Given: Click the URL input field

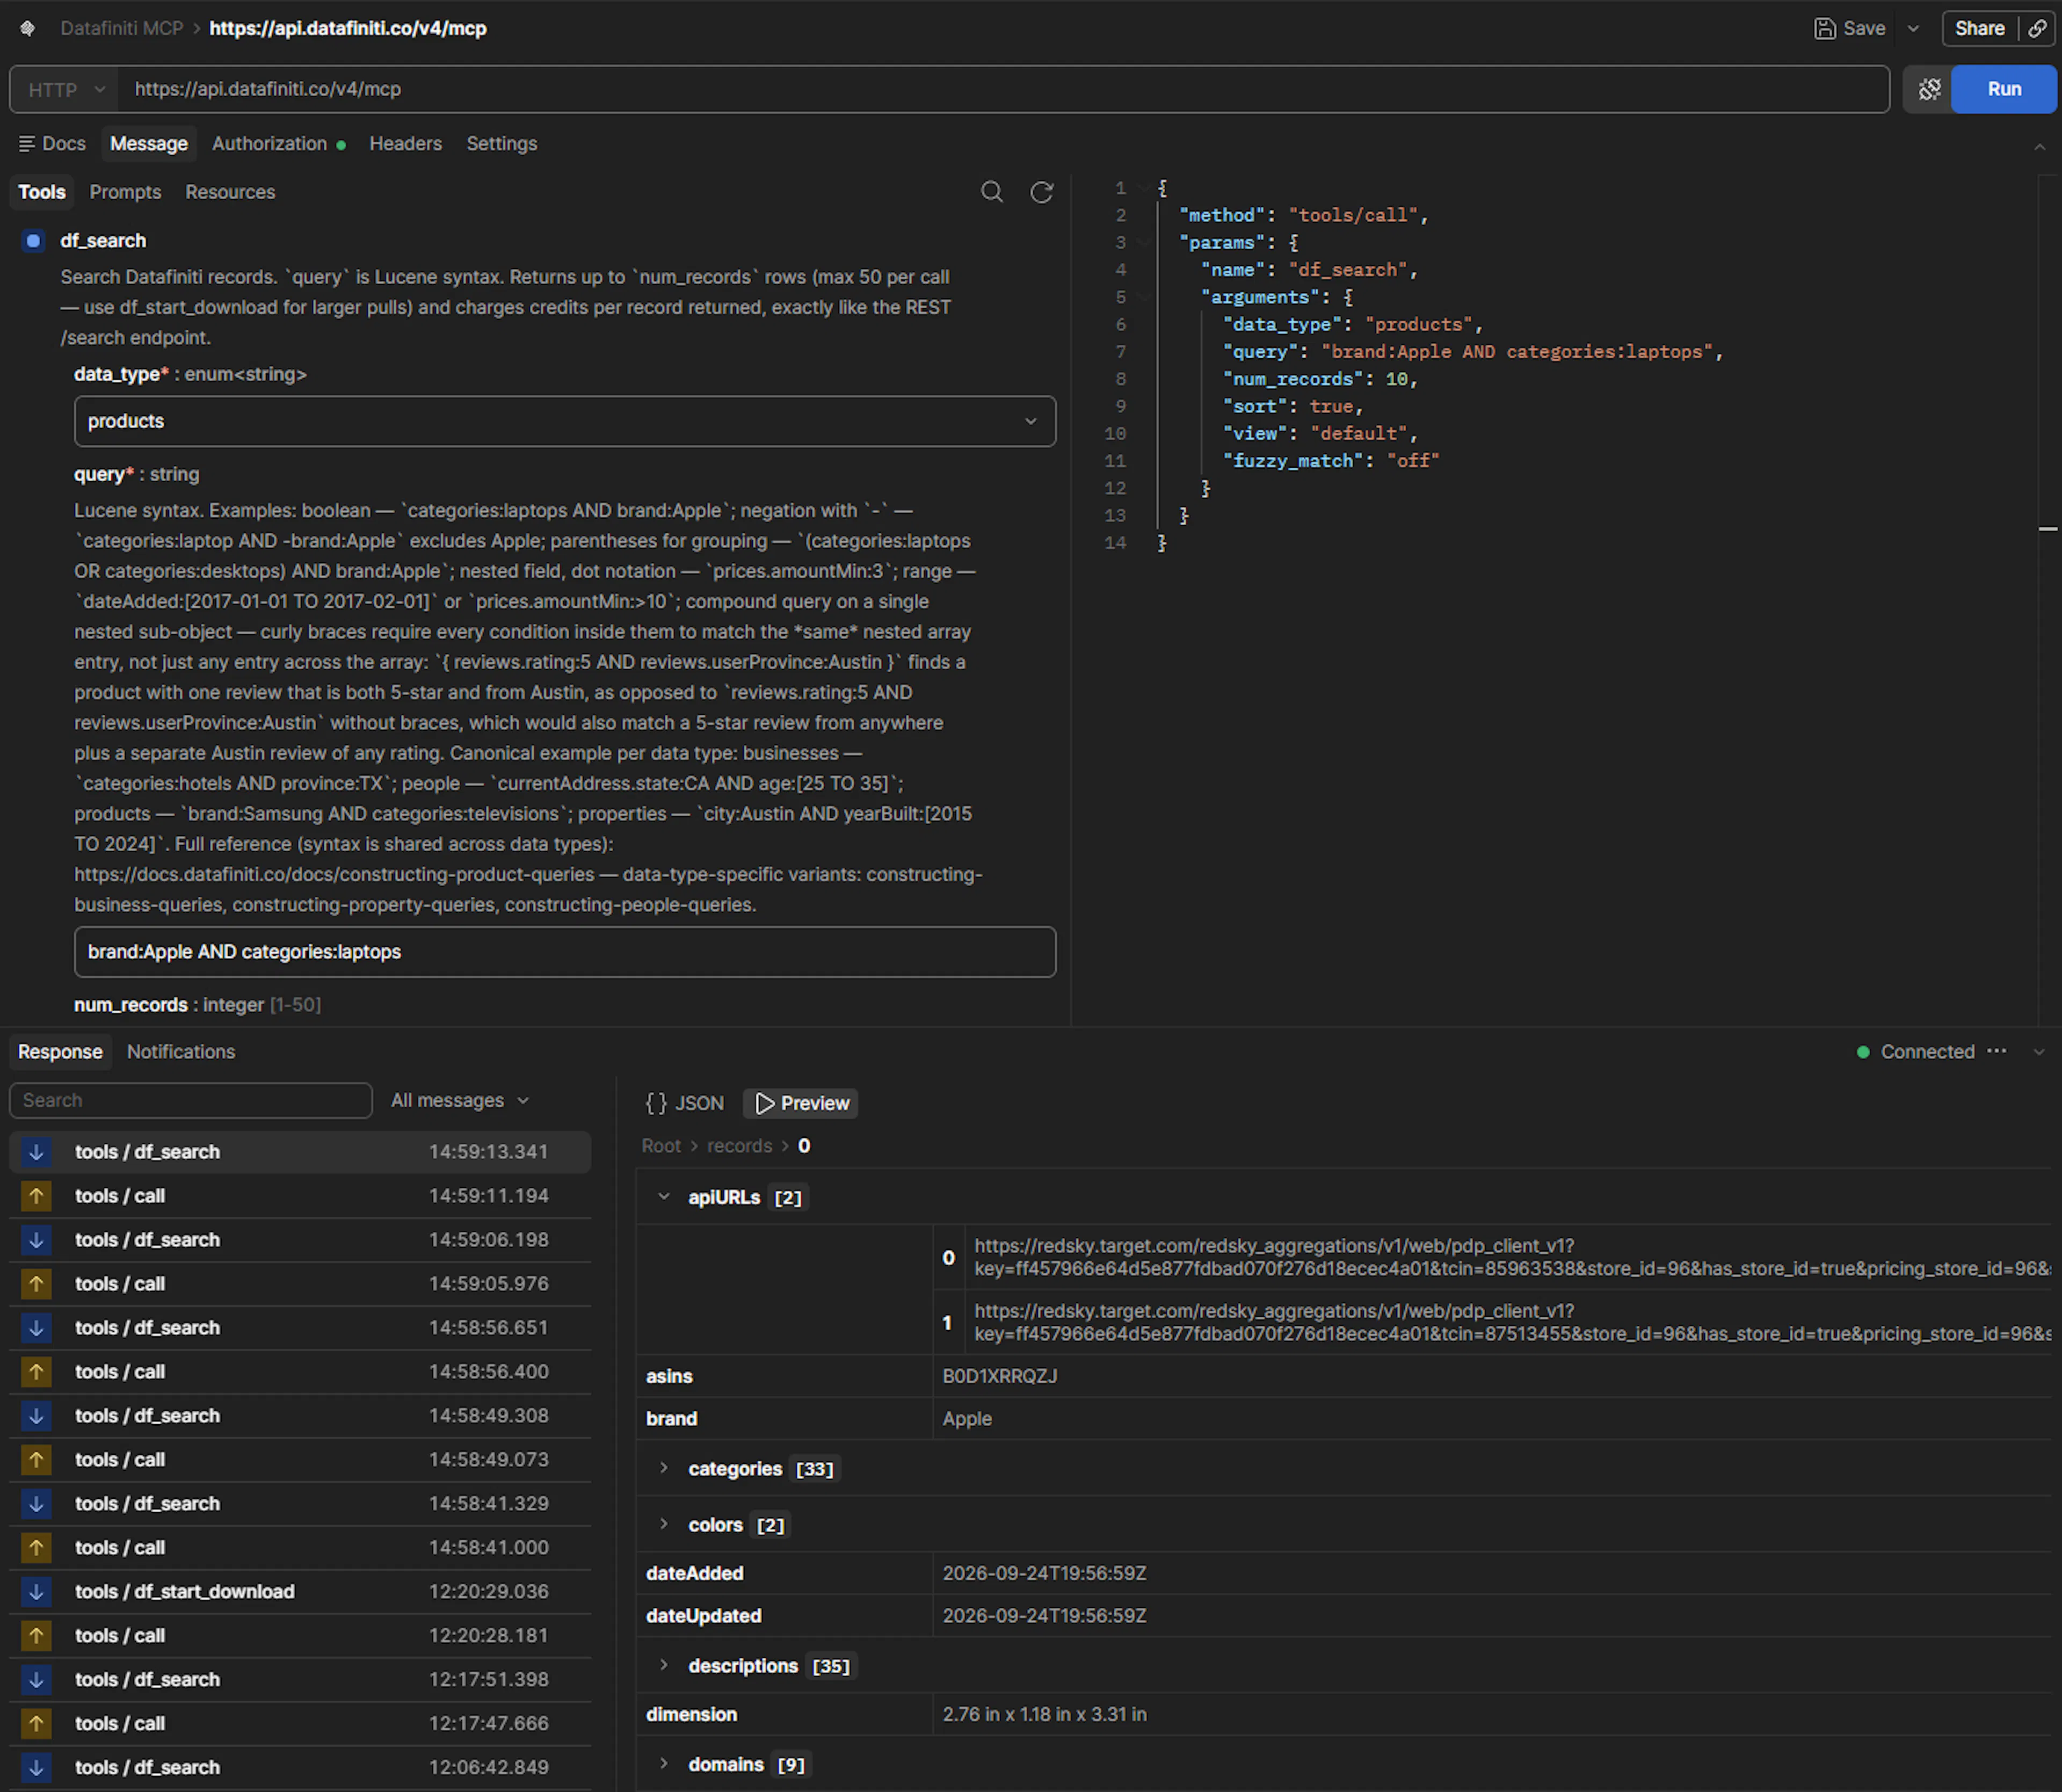Looking at the screenshot, I should tap(1003, 89).
